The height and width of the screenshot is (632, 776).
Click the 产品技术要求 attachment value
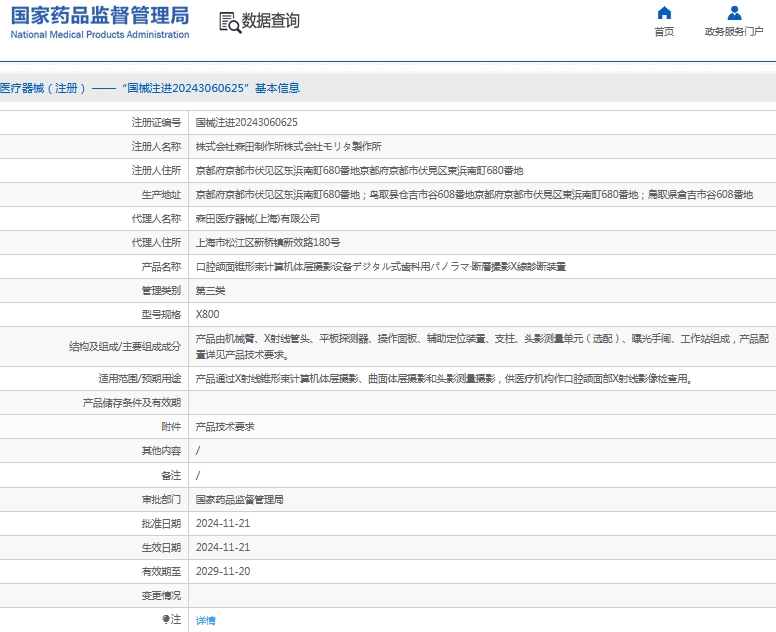(225, 427)
